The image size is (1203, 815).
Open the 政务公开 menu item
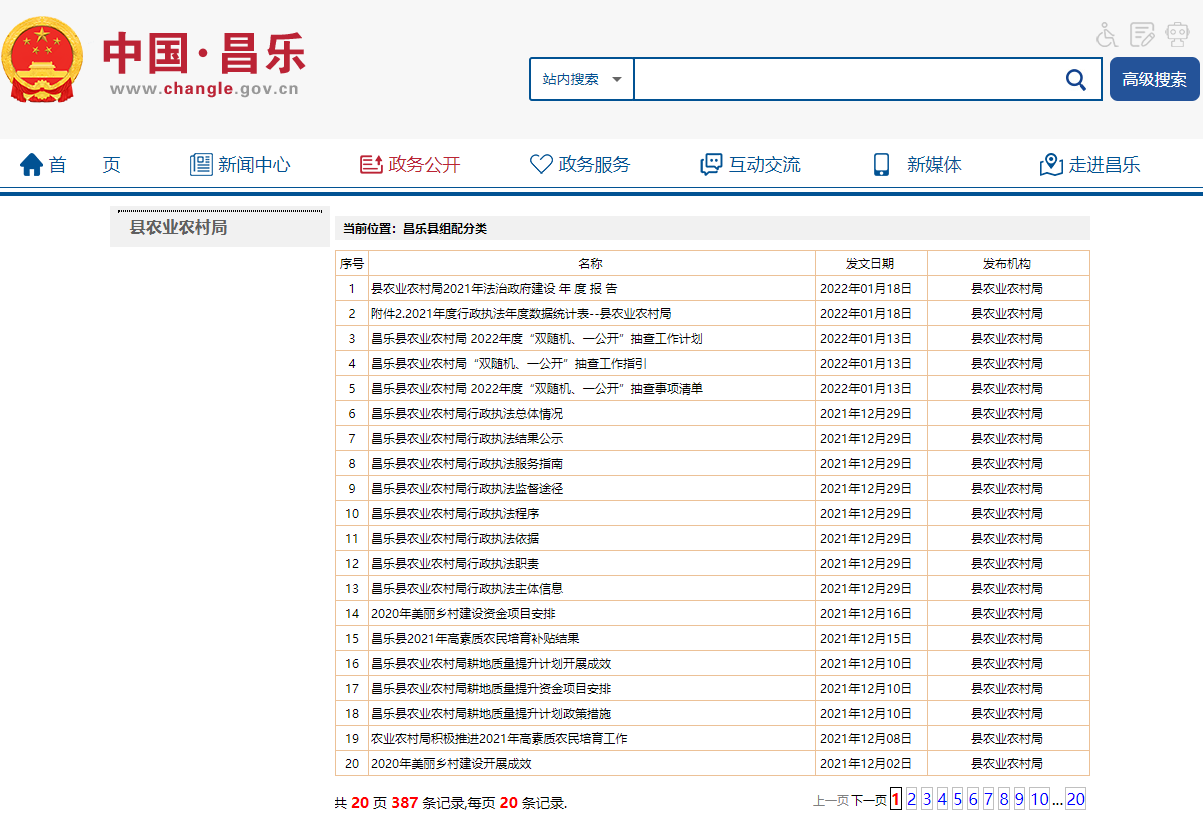click(x=424, y=165)
